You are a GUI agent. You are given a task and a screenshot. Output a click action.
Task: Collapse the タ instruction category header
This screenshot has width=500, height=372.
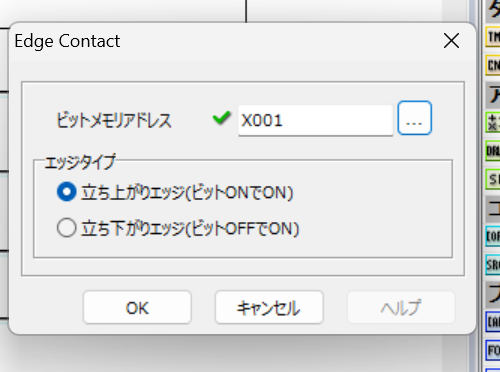coord(493,9)
